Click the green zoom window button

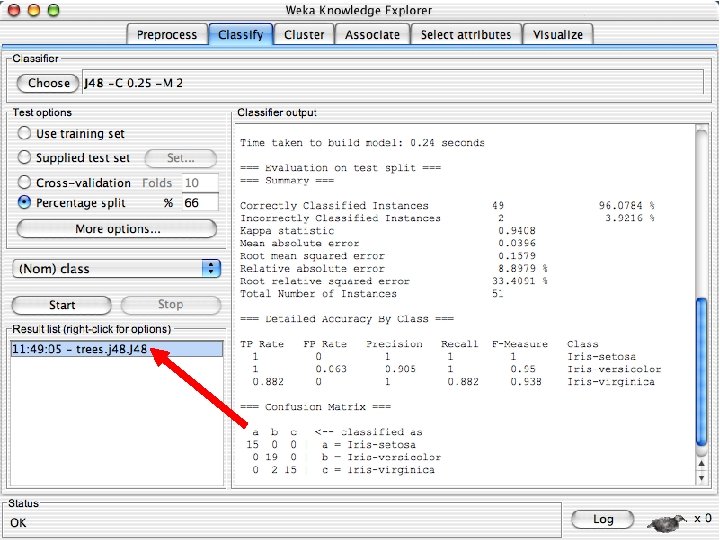click(54, 10)
